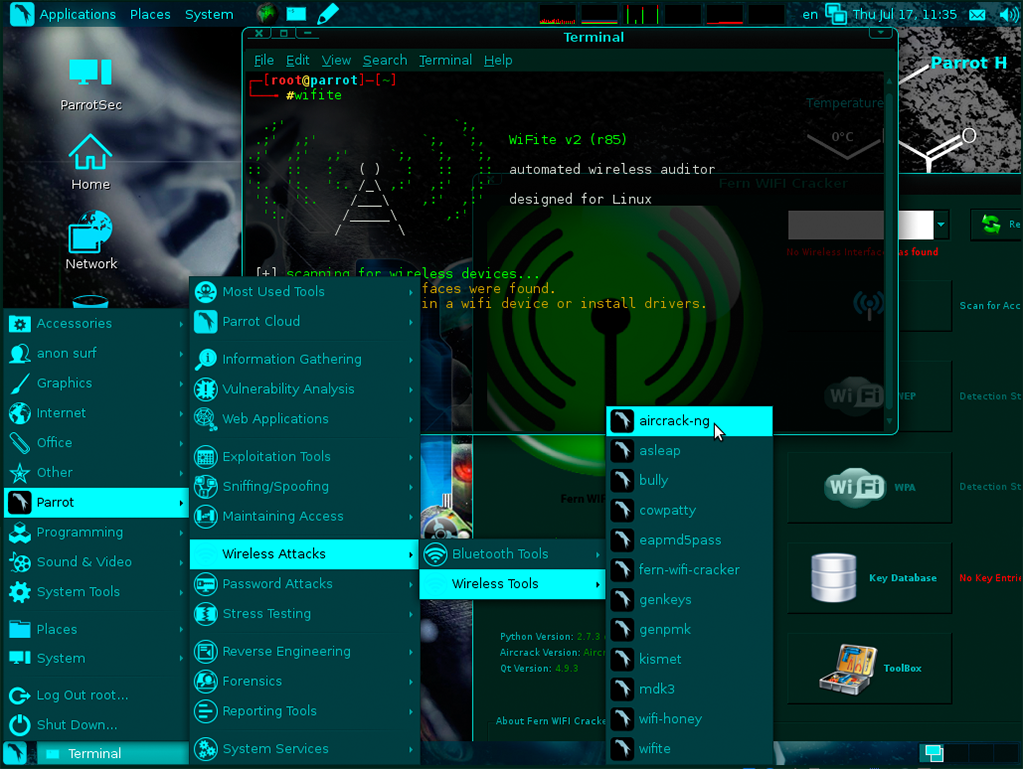Open the Applications menu in top panel

pos(77,14)
